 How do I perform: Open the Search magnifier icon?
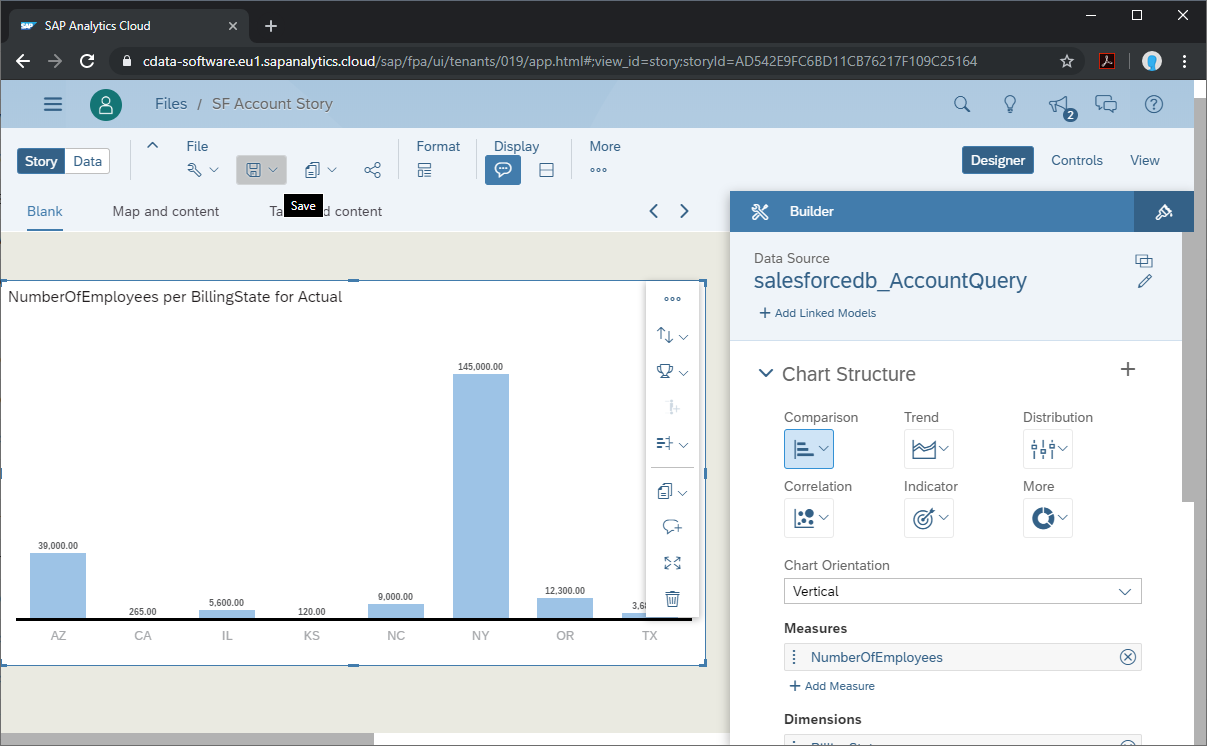[962, 104]
